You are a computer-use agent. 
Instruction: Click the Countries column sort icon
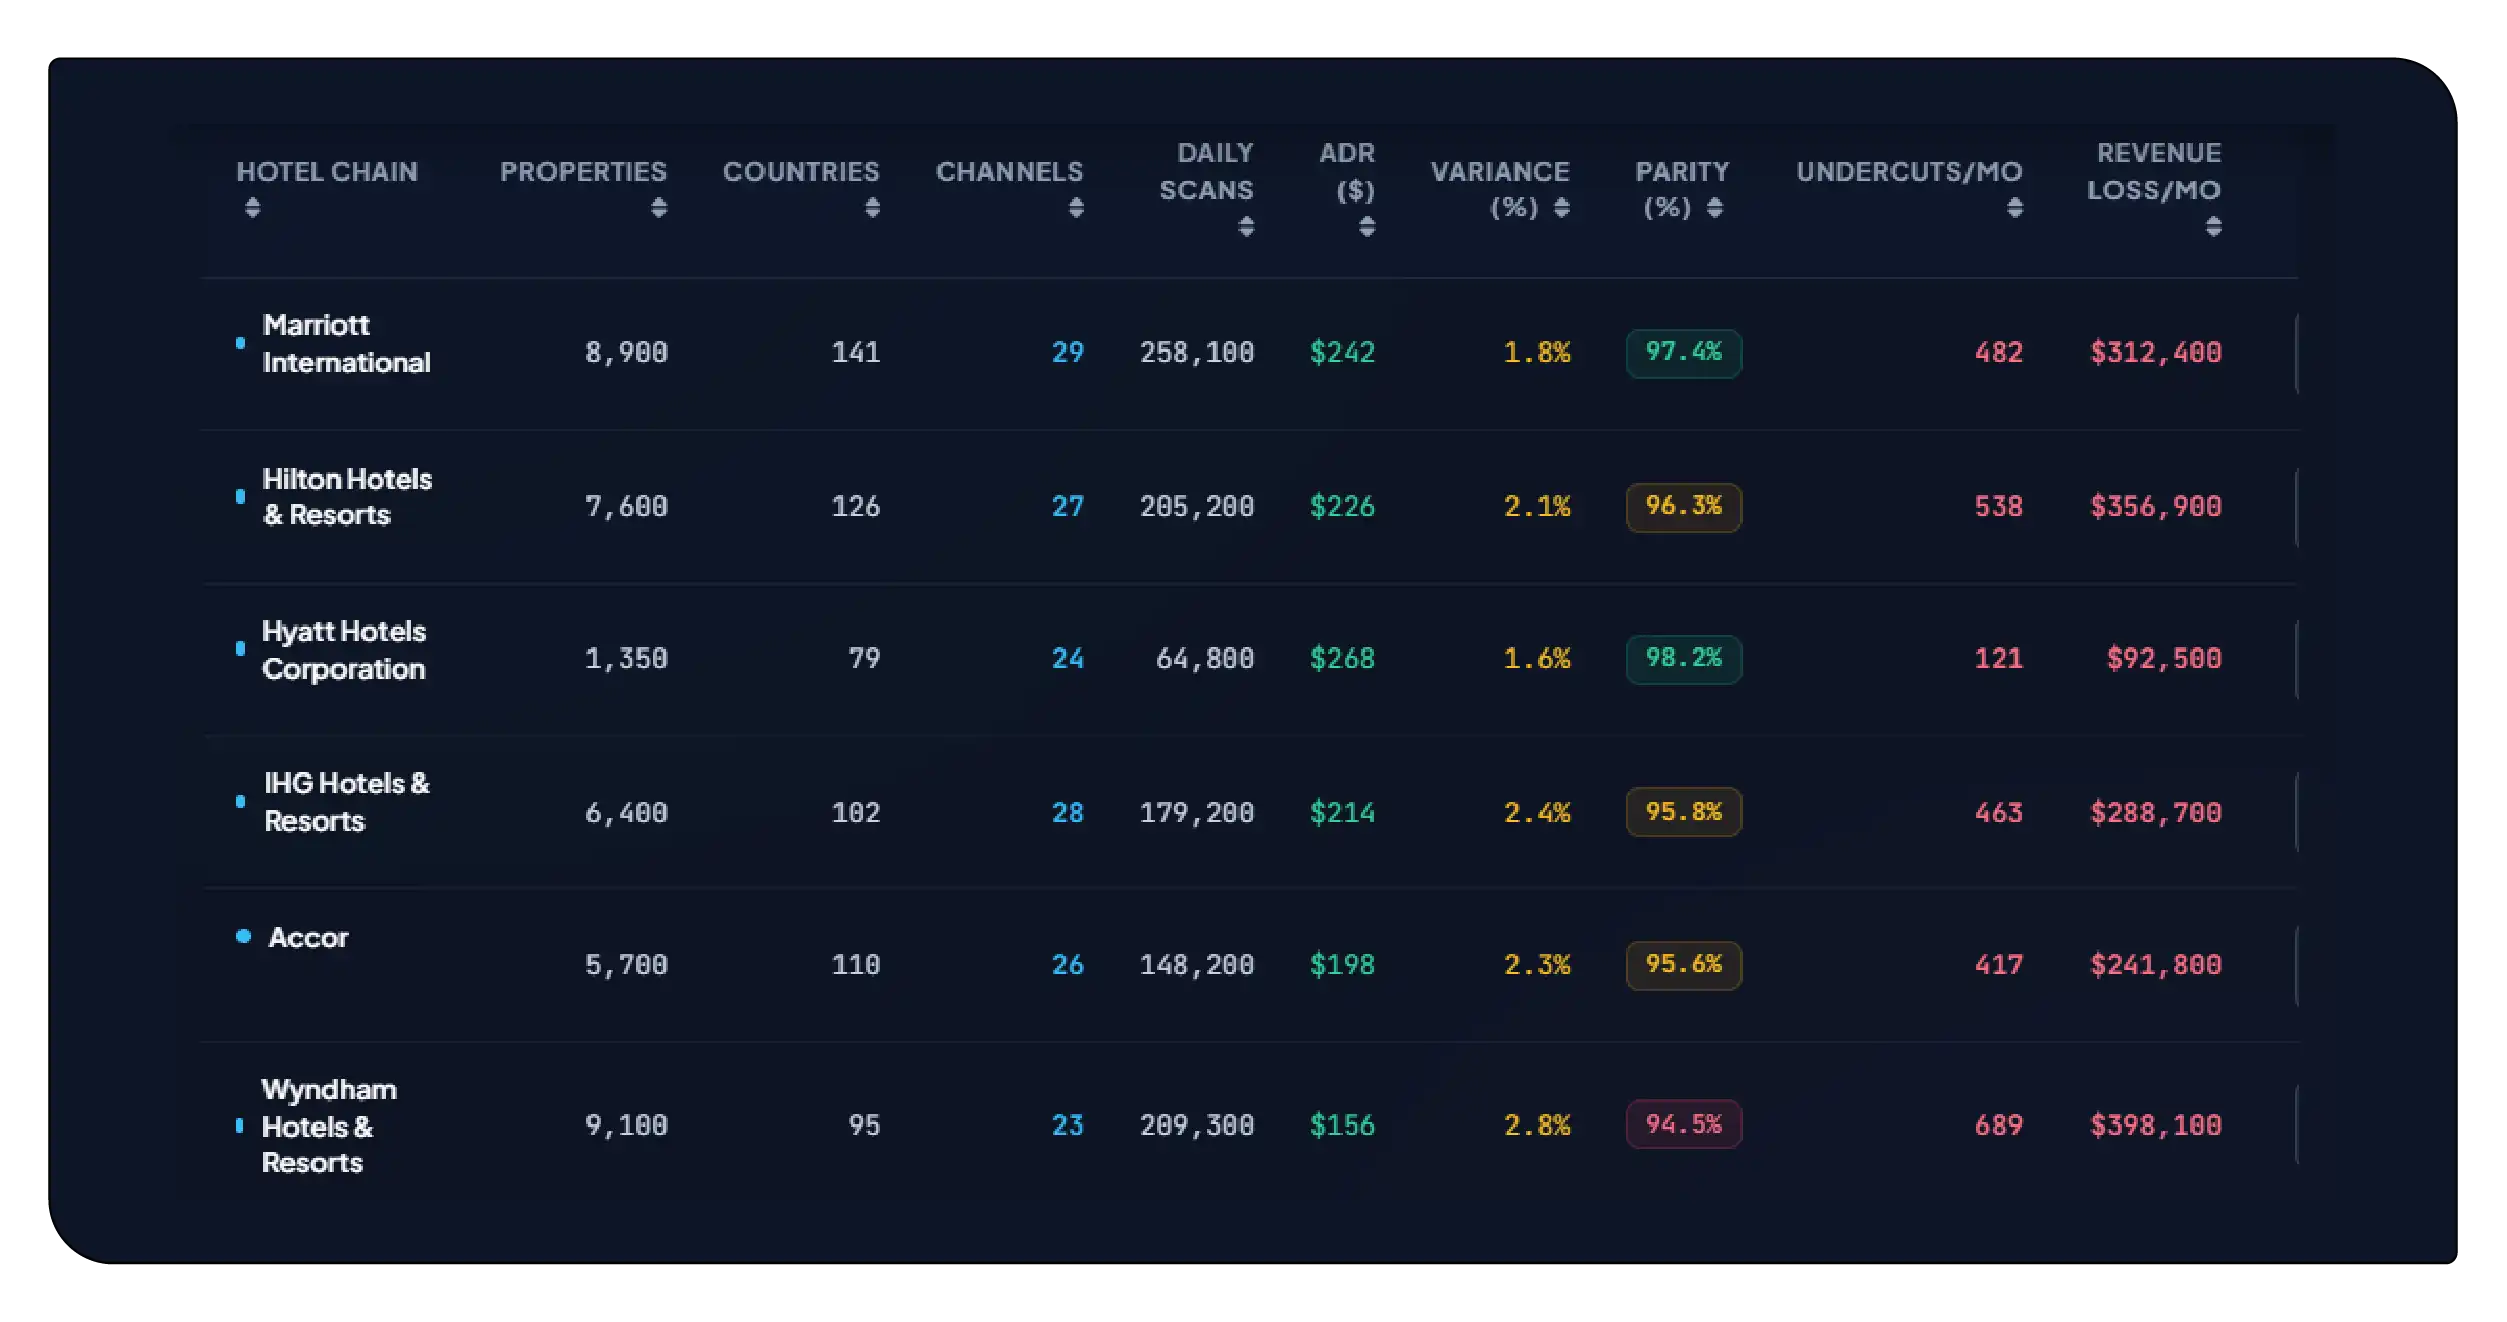point(873,207)
